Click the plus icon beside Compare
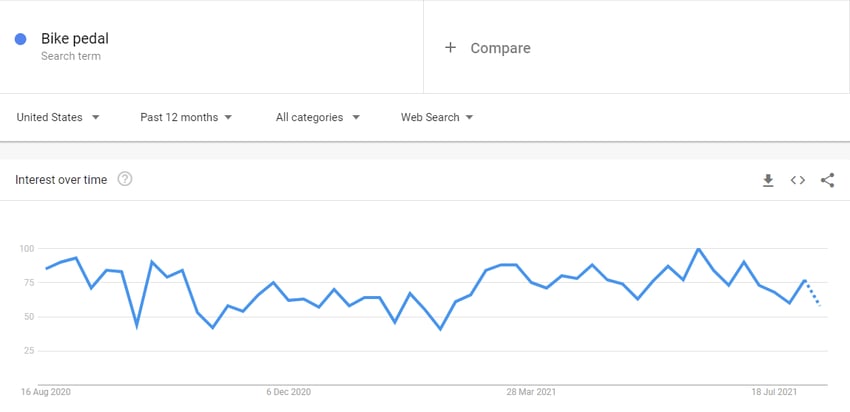This screenshot has height=412, width=850. pos(450,48)
